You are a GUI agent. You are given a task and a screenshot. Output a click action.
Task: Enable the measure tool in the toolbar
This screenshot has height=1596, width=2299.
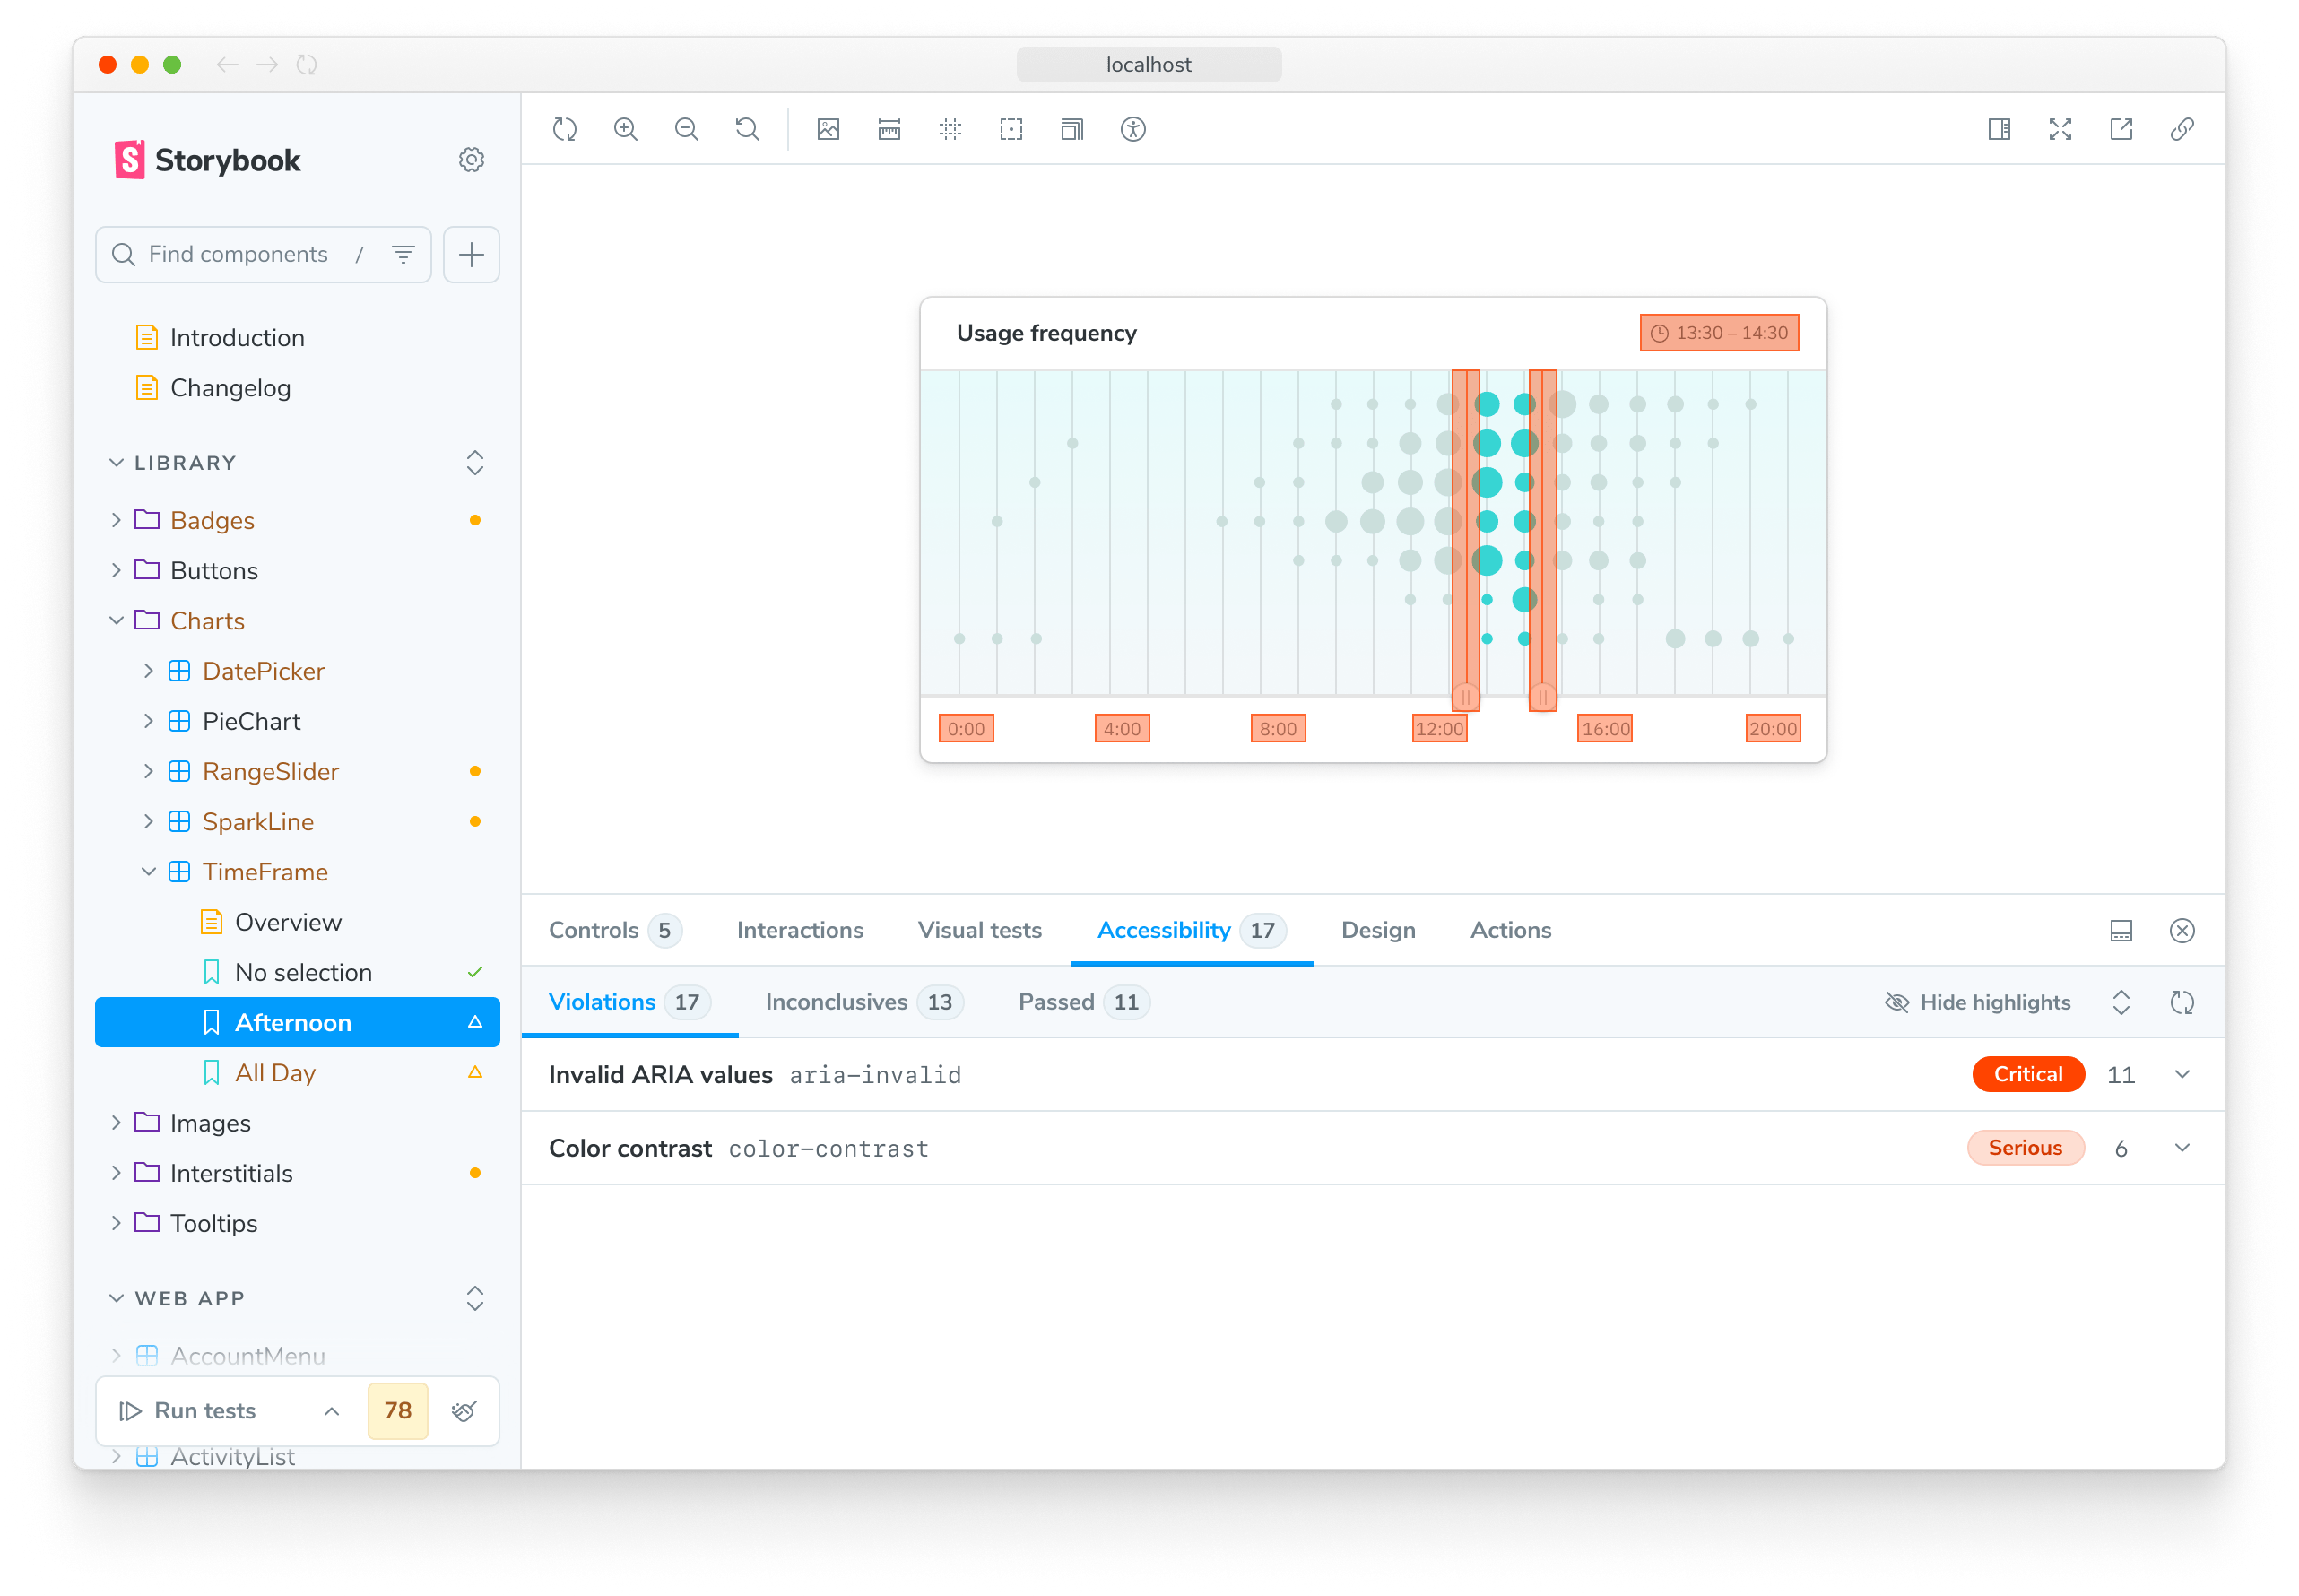(888, 129)
